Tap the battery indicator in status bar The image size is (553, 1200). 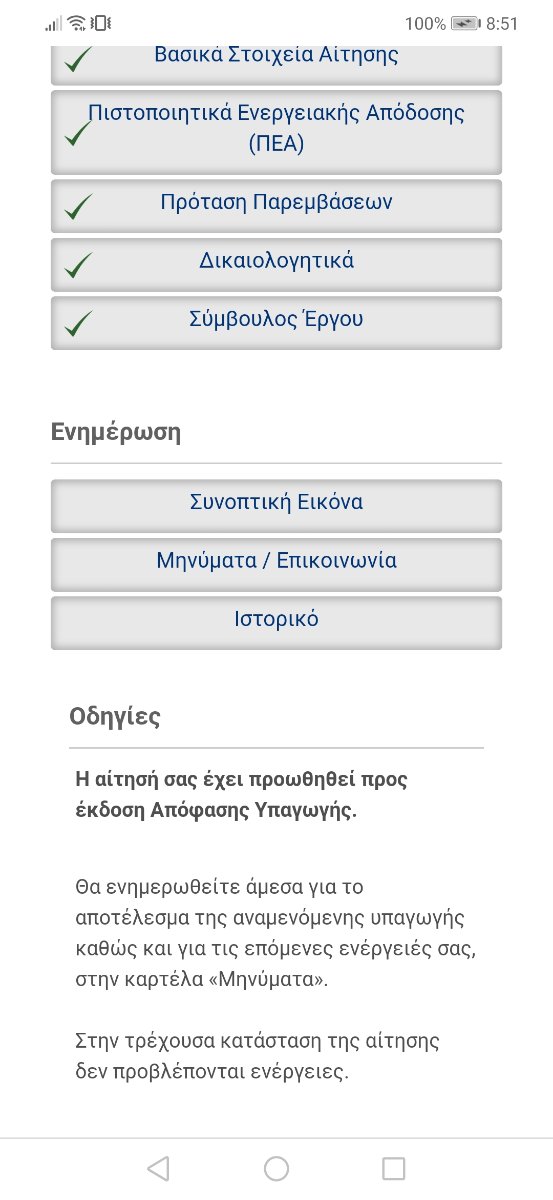(465, 23)
